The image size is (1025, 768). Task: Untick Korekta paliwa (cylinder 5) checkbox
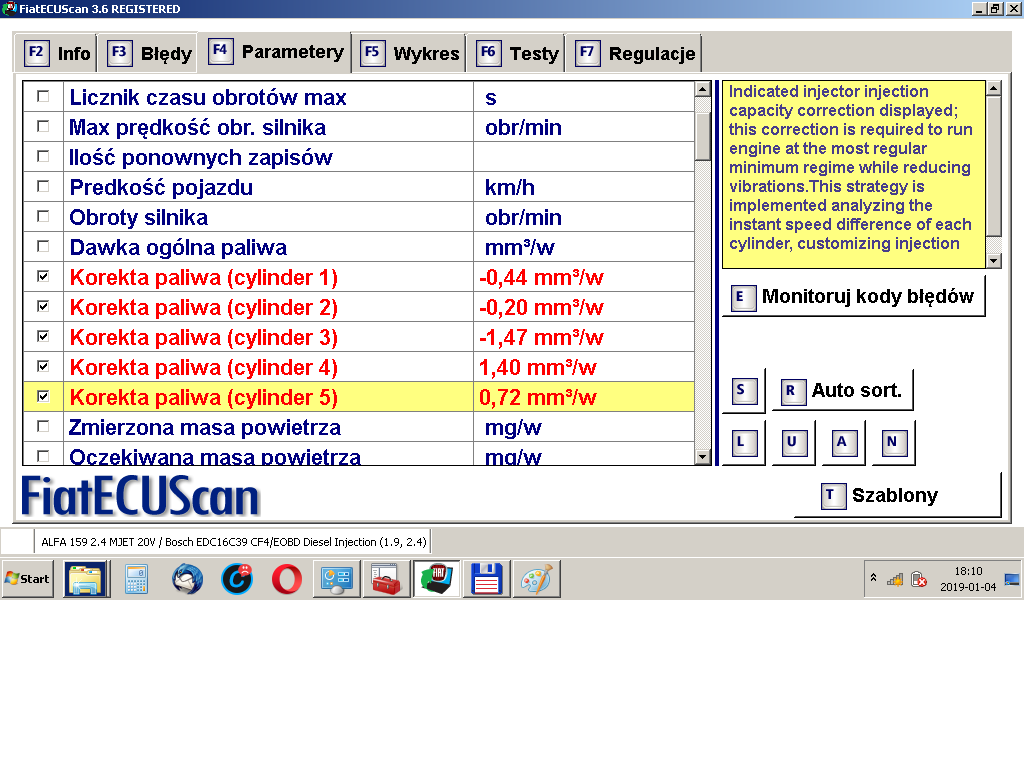[43, 397]
